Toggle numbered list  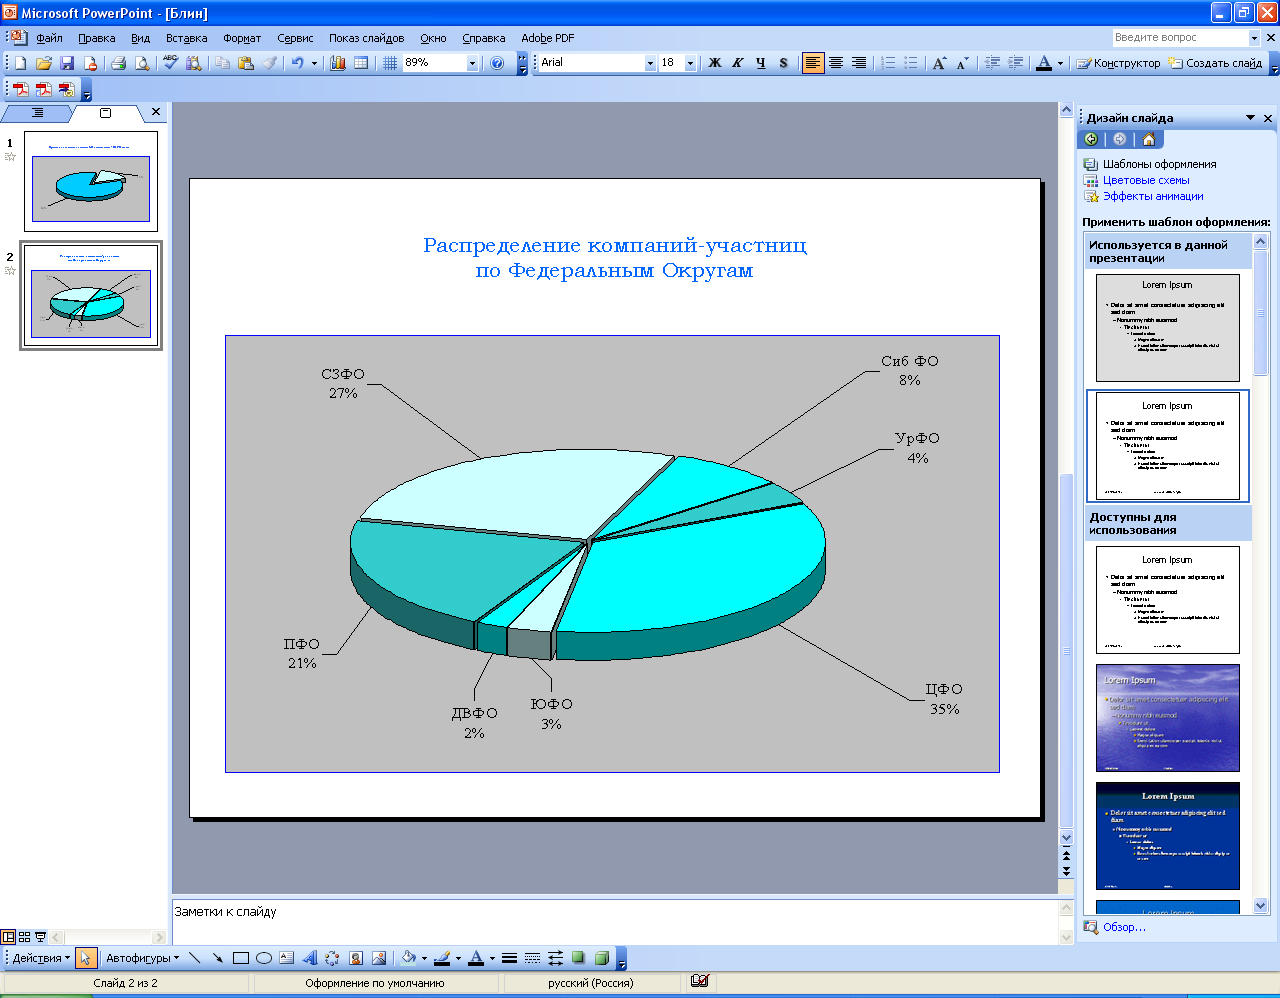[888, 63]
